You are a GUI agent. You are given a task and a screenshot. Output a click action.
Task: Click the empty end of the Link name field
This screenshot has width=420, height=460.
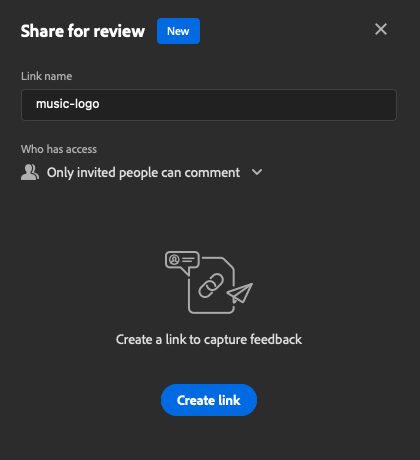point(247,105)
